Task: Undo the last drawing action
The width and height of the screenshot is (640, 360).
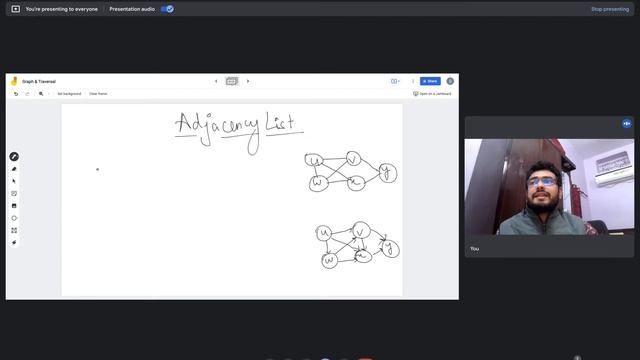Action: coord(16,94)
